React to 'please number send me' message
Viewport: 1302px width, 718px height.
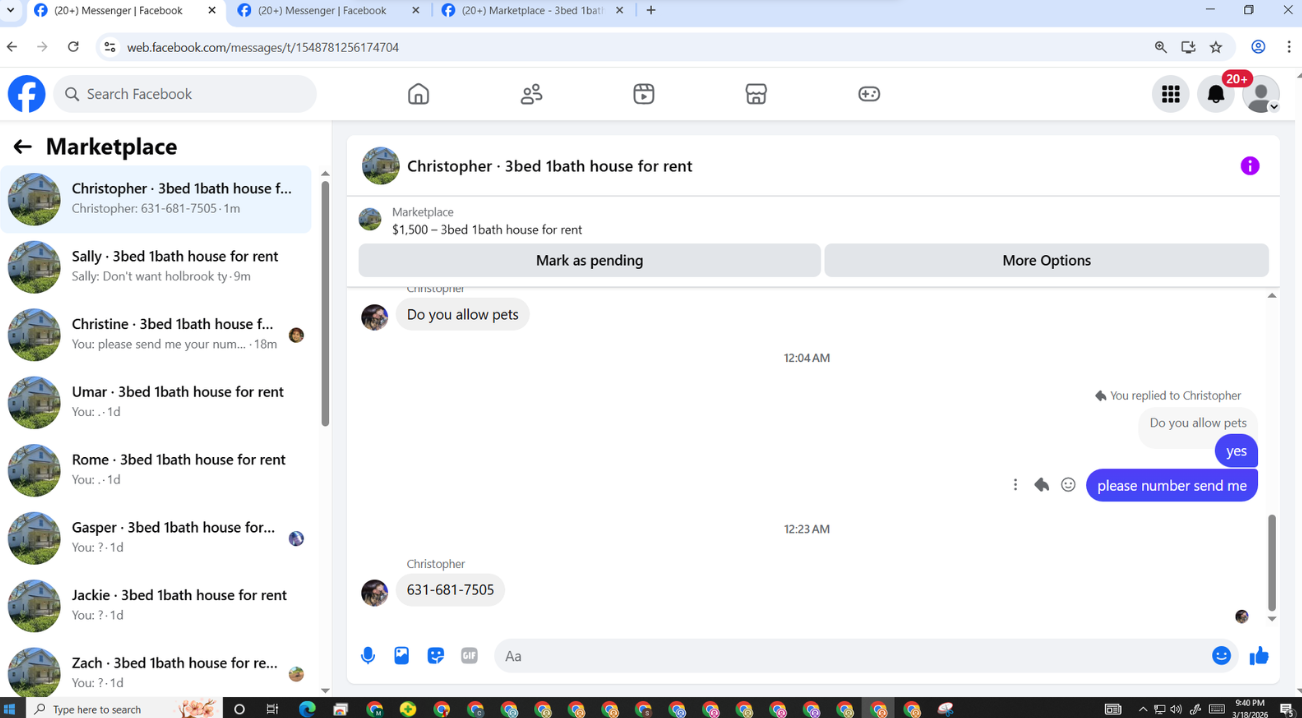1068,485
